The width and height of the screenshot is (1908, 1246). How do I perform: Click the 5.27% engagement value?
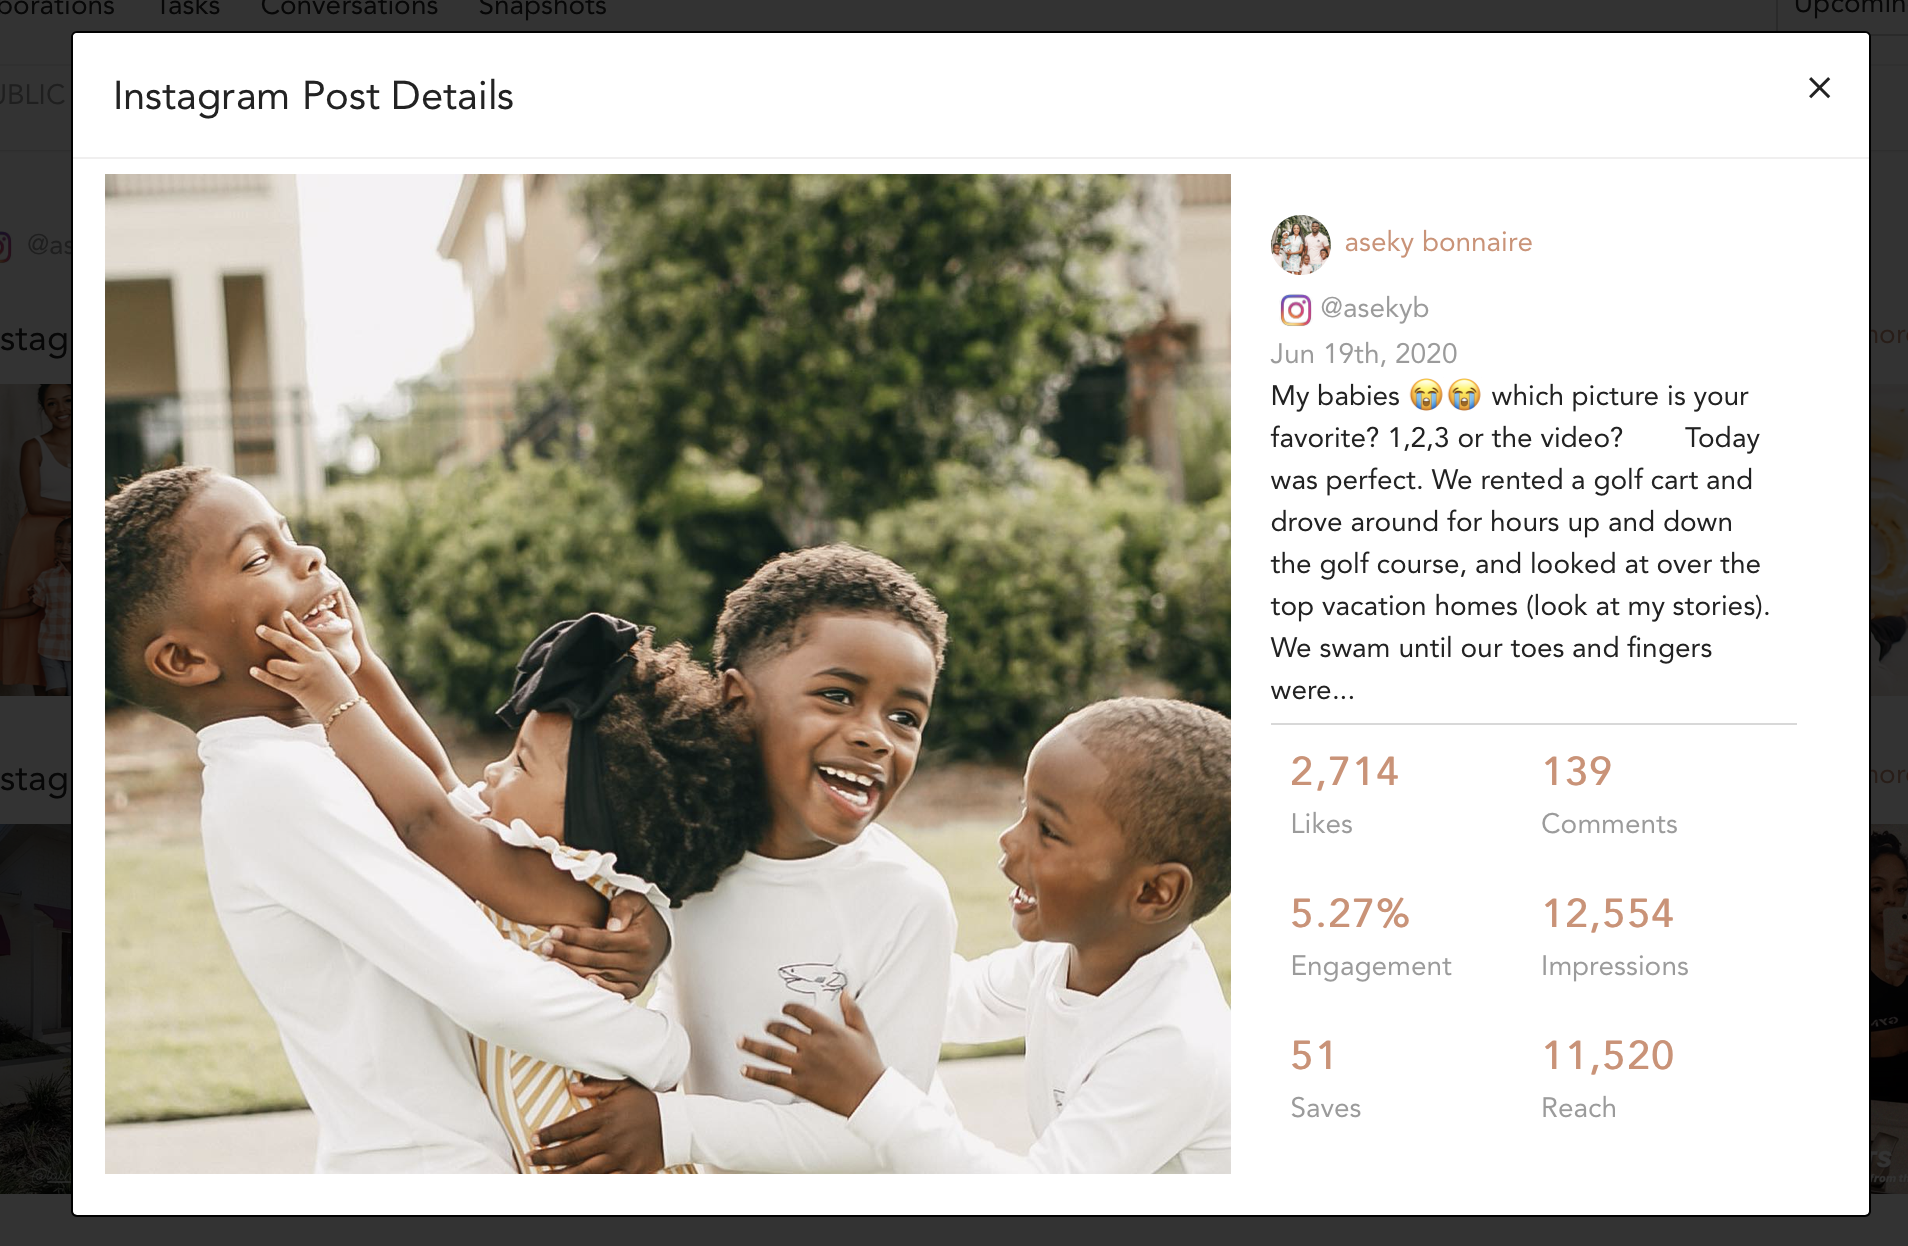[1350, 913]
